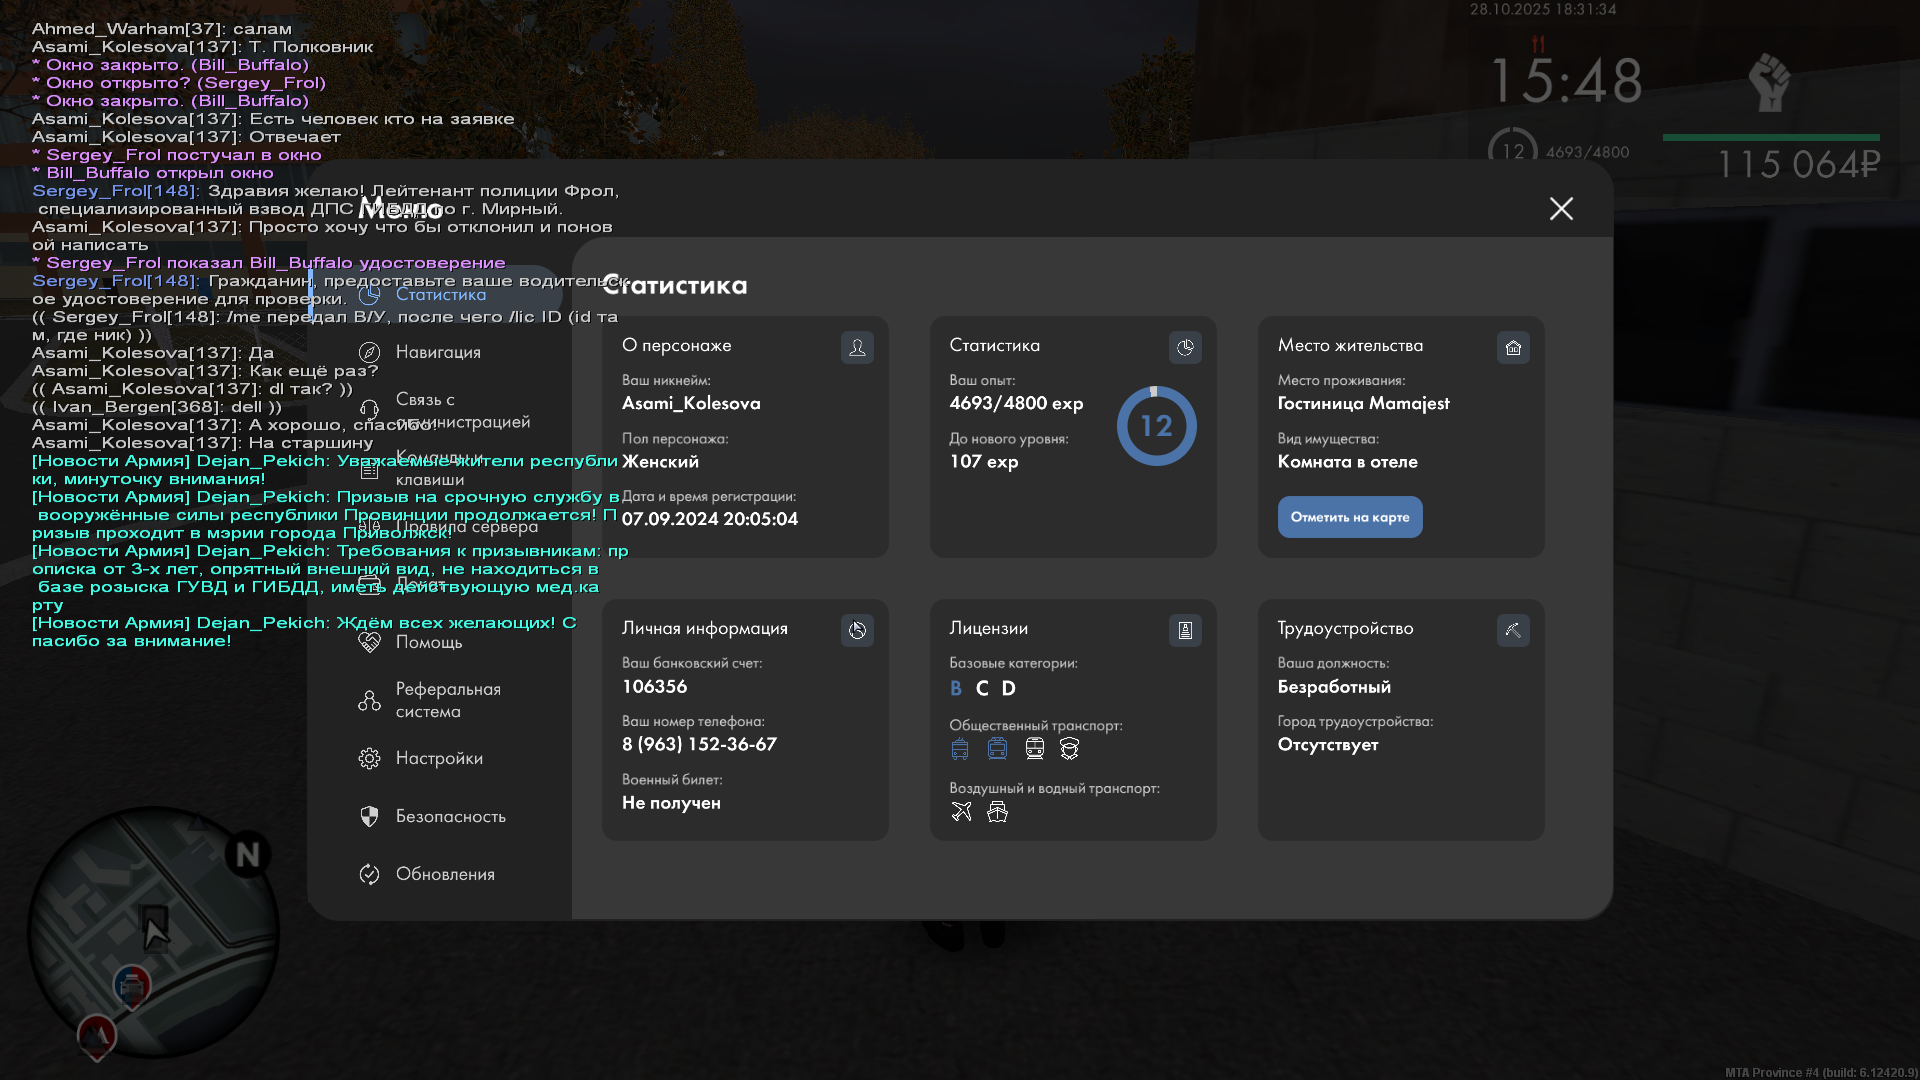
Task: Open the Навигация menu section
Action: (x=438, y=352)
